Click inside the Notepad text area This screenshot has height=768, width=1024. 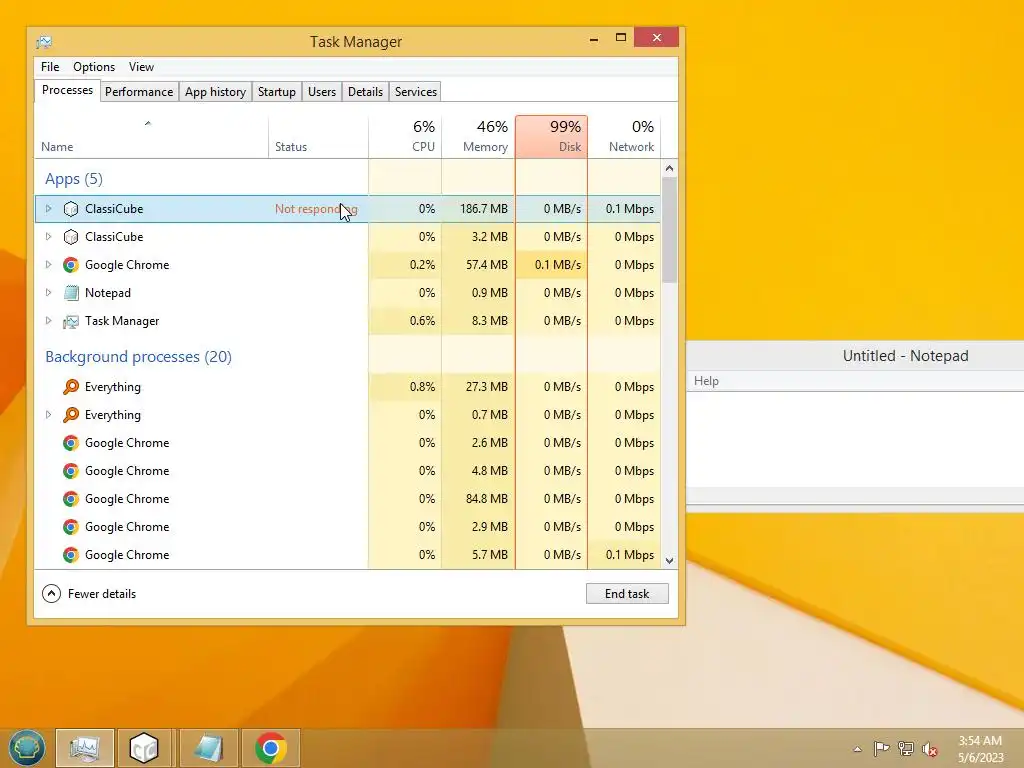click(856, 440)
